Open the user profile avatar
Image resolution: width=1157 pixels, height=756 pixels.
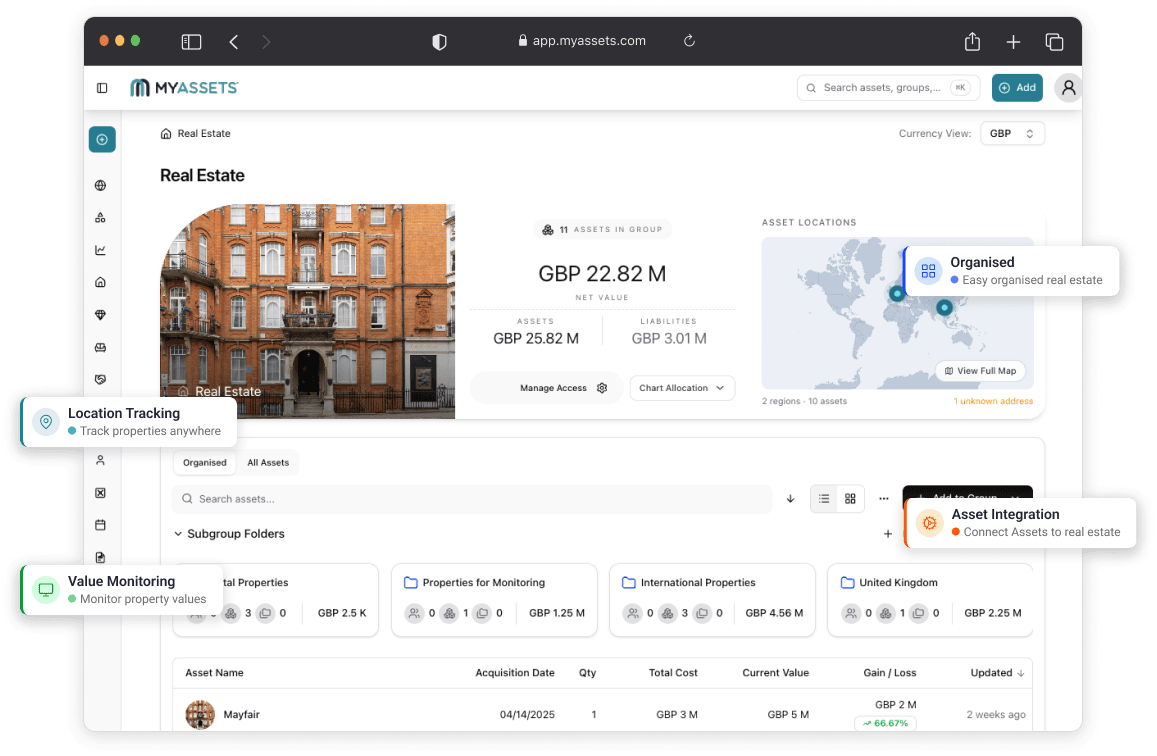pos(1068,88)
